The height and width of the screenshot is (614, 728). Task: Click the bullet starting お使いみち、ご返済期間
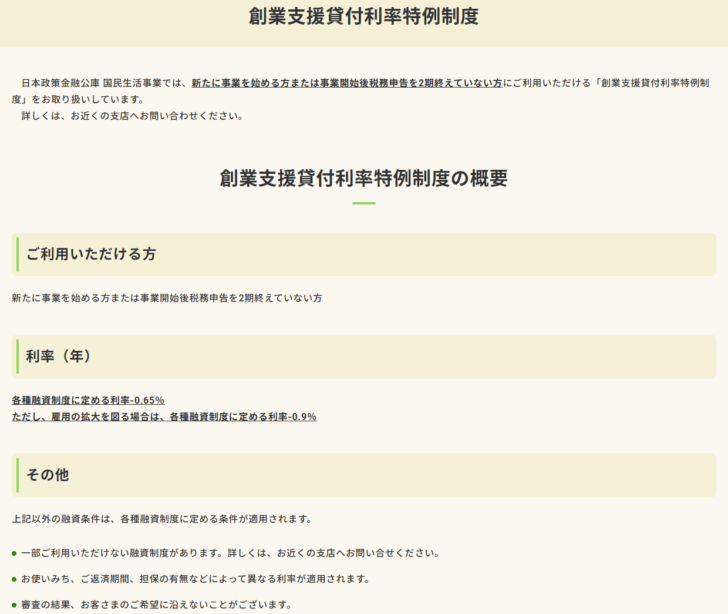pos(195,579)
